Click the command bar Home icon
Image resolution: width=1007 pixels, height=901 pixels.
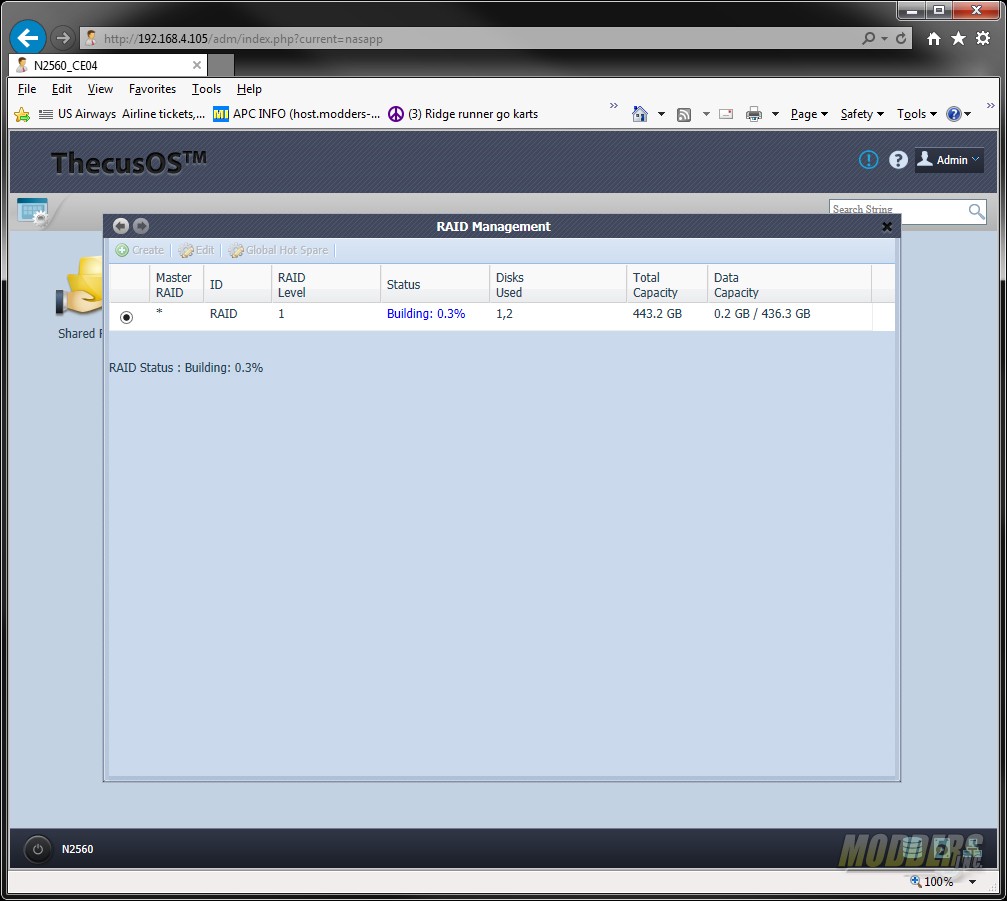click(x=640, y=114)
